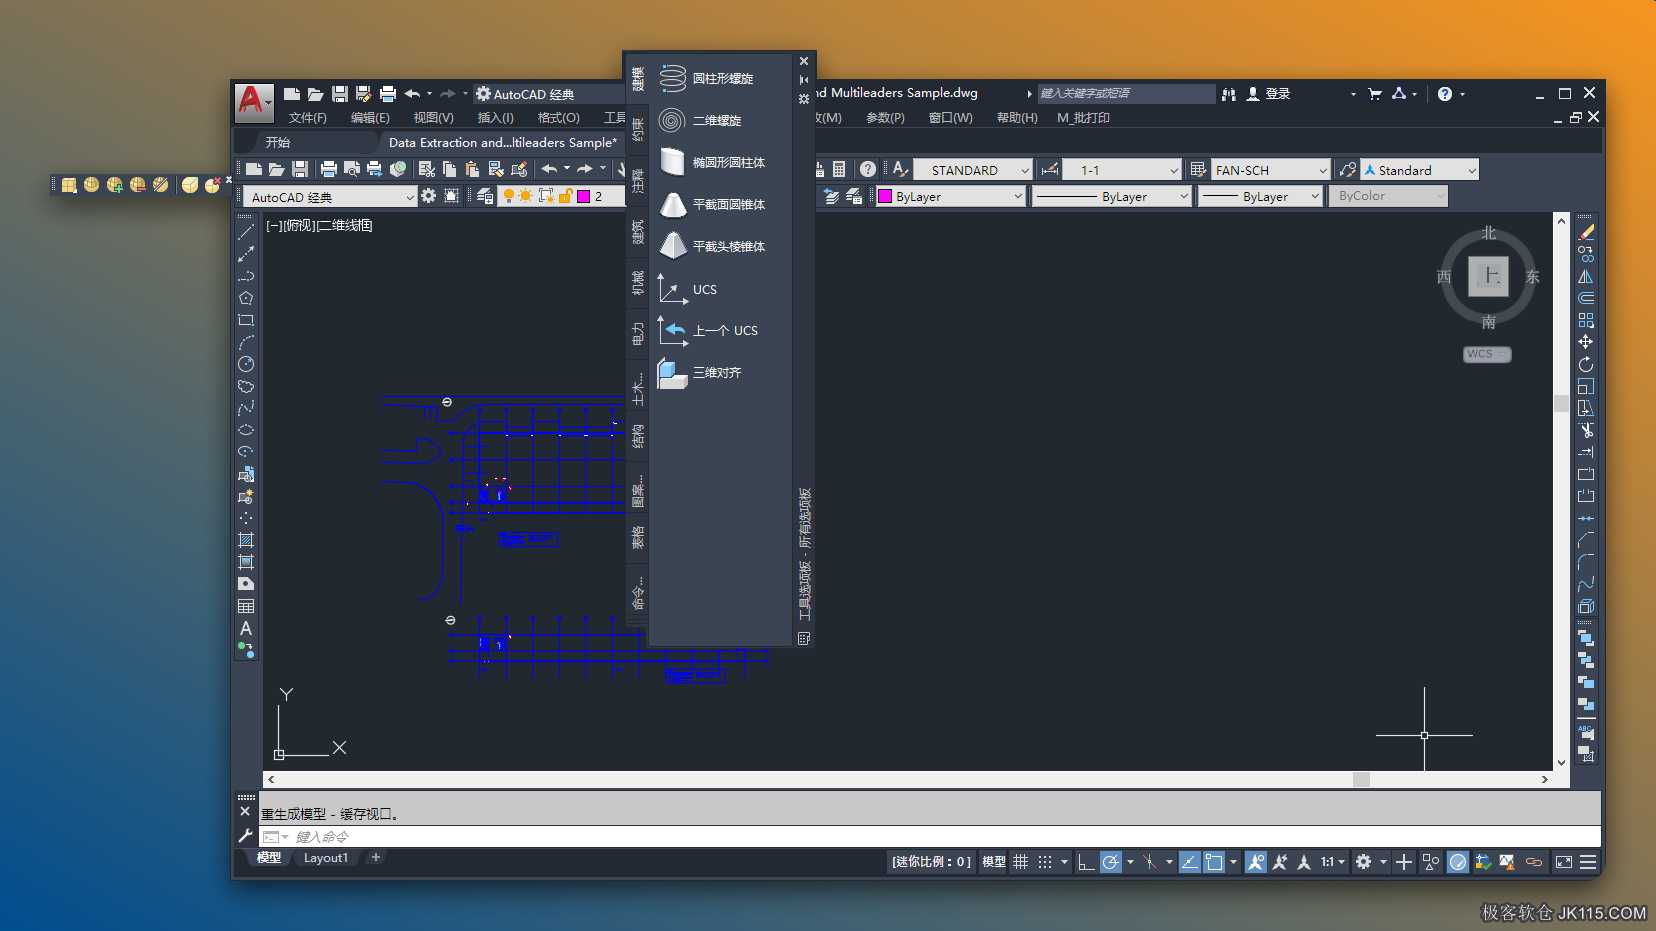The image size is (1656, 931).
Task: Toggle object snap tracking in status bar
Action: [x=1189, y=862]
